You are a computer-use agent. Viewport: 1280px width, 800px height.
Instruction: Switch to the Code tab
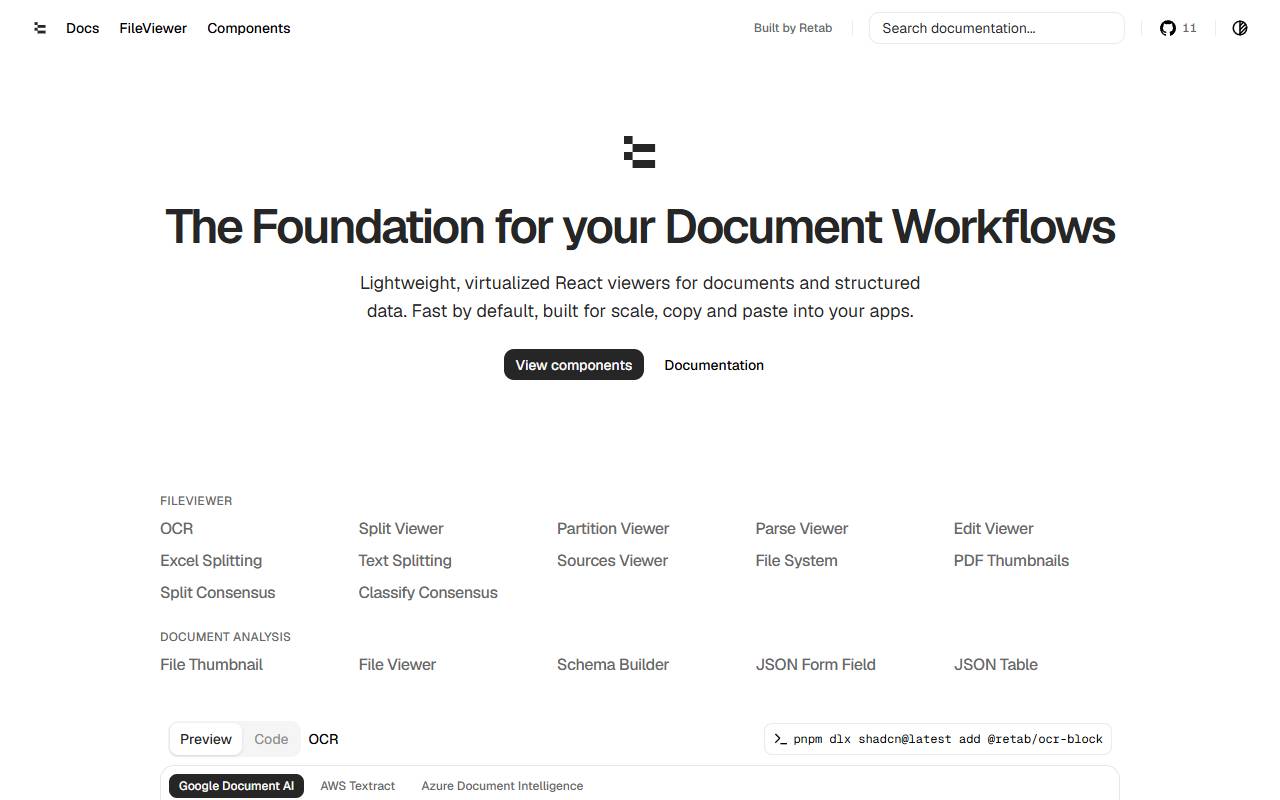pos(271,739)
